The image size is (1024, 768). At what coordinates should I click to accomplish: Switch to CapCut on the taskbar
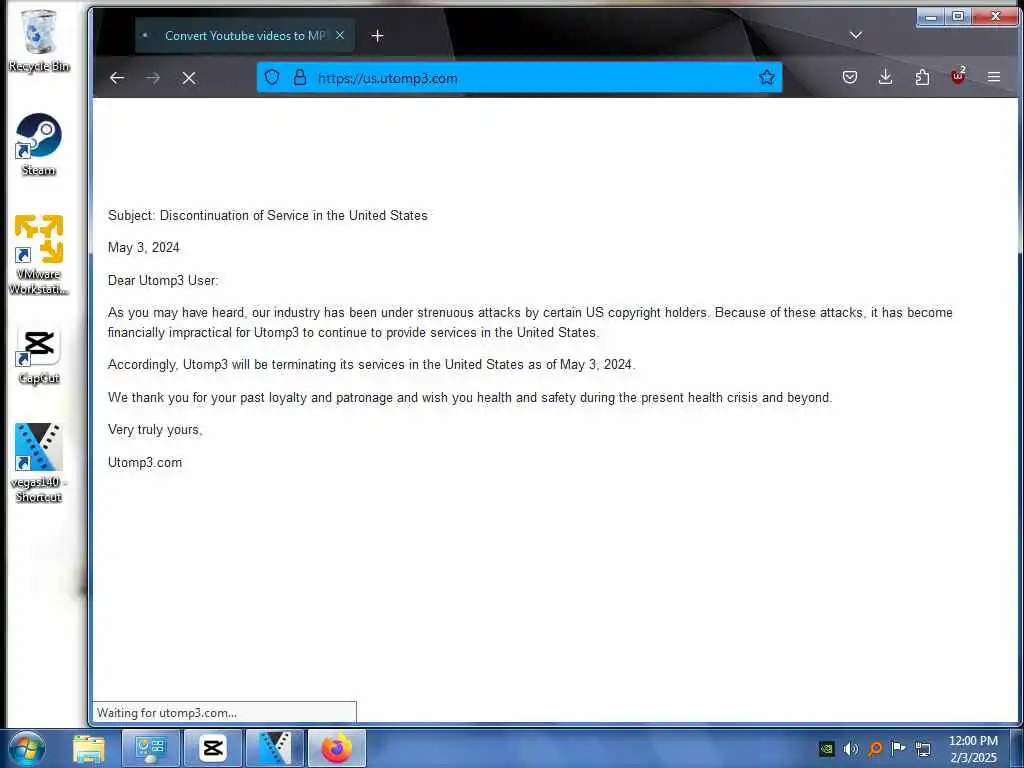[213, 748]
